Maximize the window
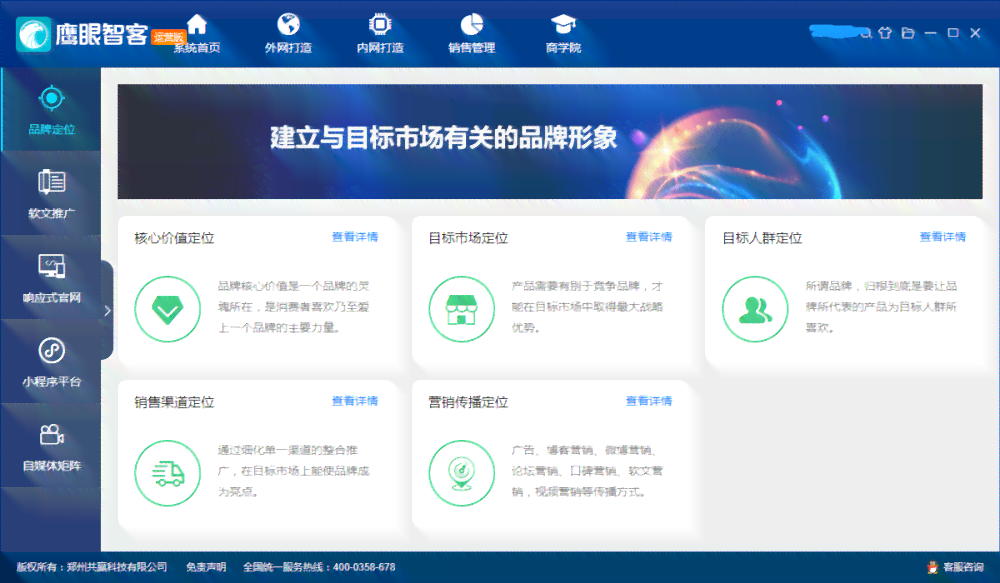 (953, 33)
